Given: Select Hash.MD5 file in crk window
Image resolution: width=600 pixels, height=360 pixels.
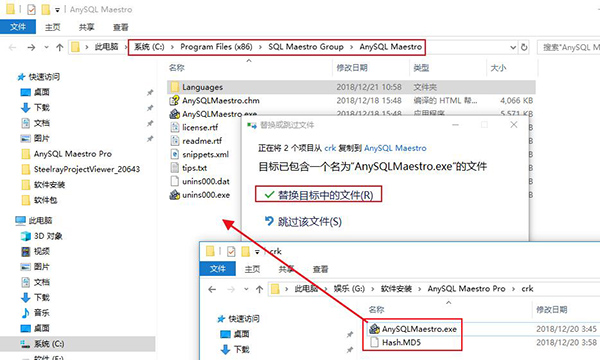Looking at the screenshot, I should pos(396,342).
